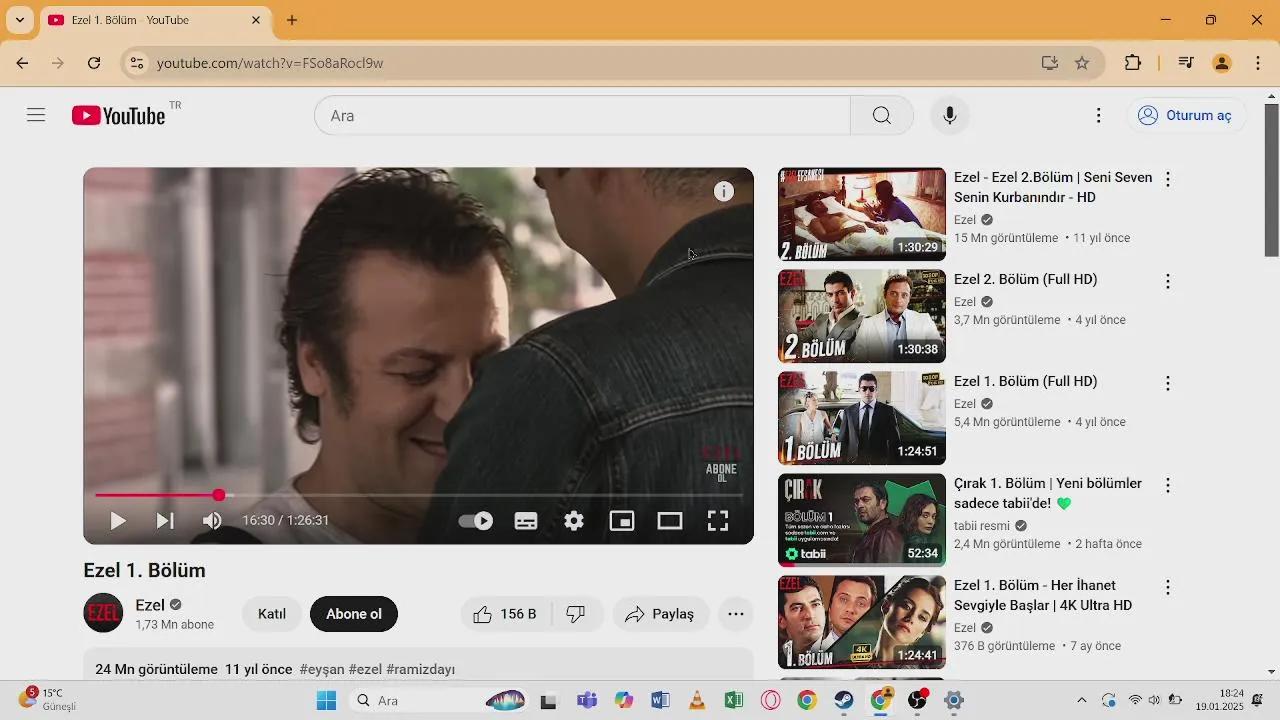The width and height of the screenshot is (1280, 720).
Task: Reload the current page
Action: (94, 63)
